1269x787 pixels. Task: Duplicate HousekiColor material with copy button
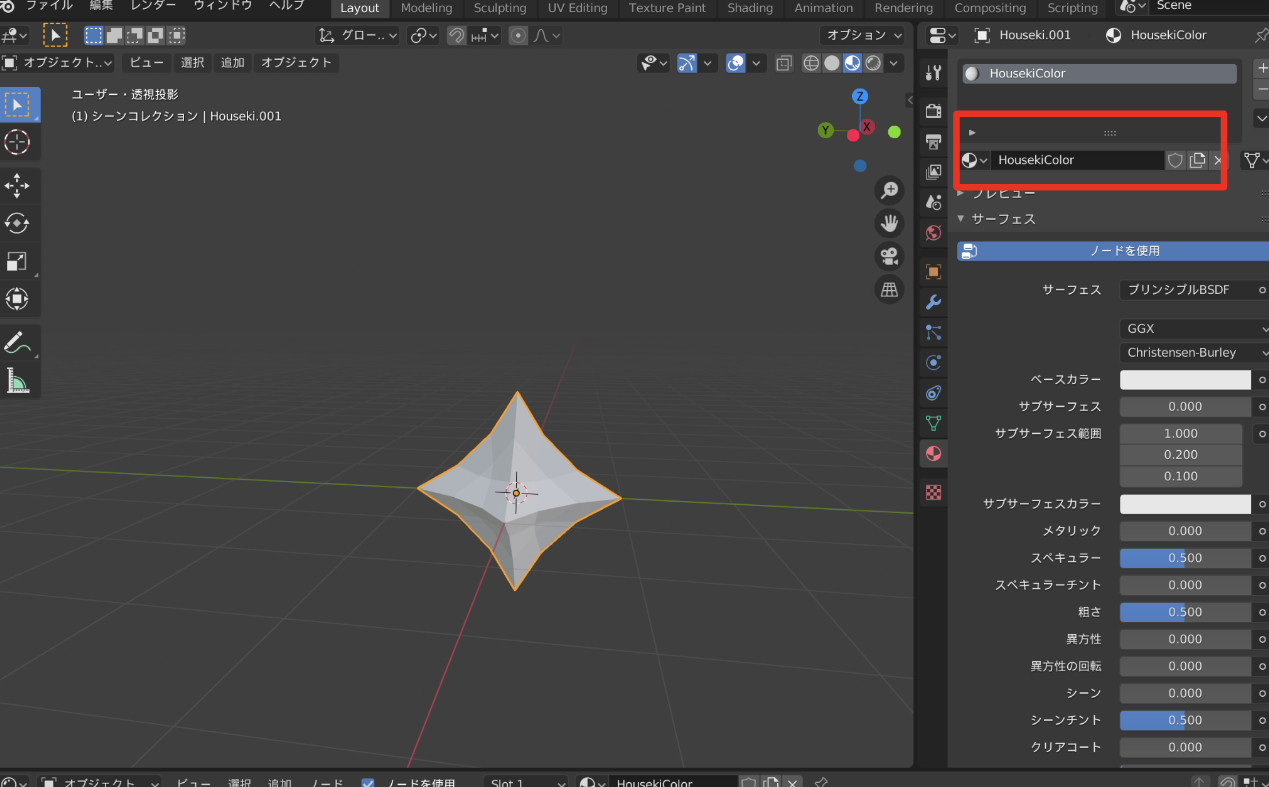(1197, 160)
